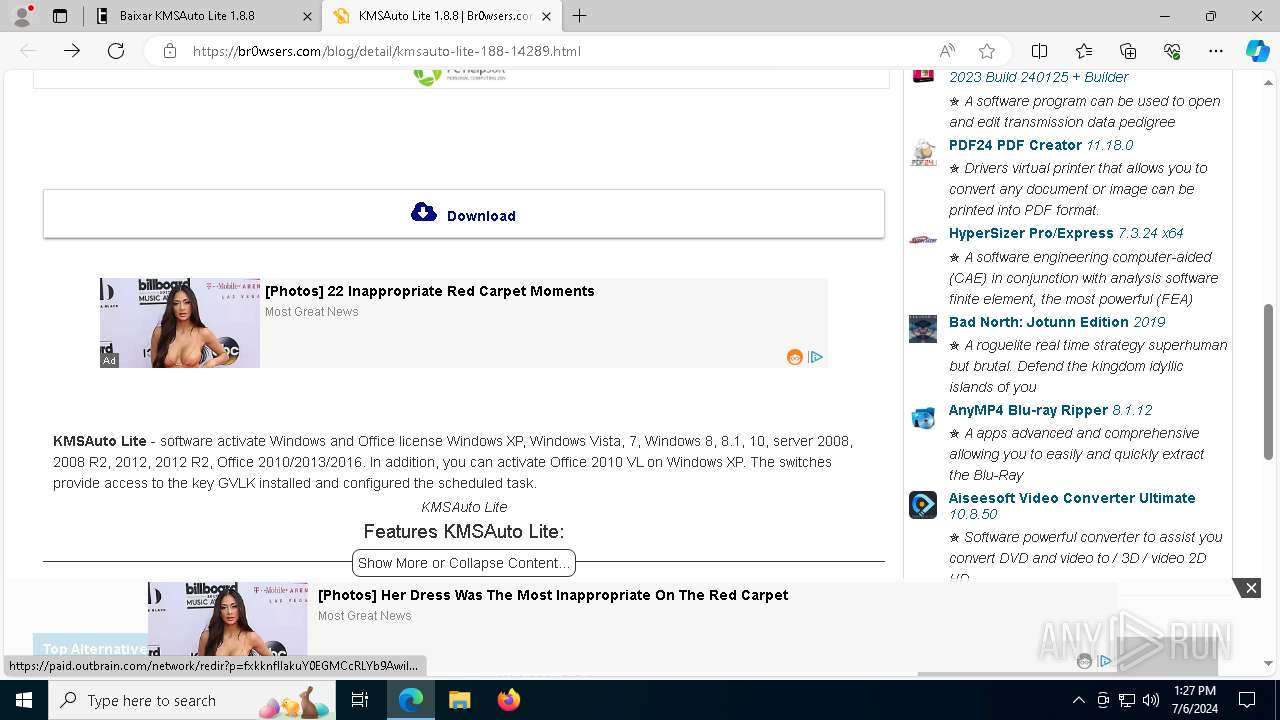Open Task View on taskbar
This screenshot has height=720, width=1280.
360,700
